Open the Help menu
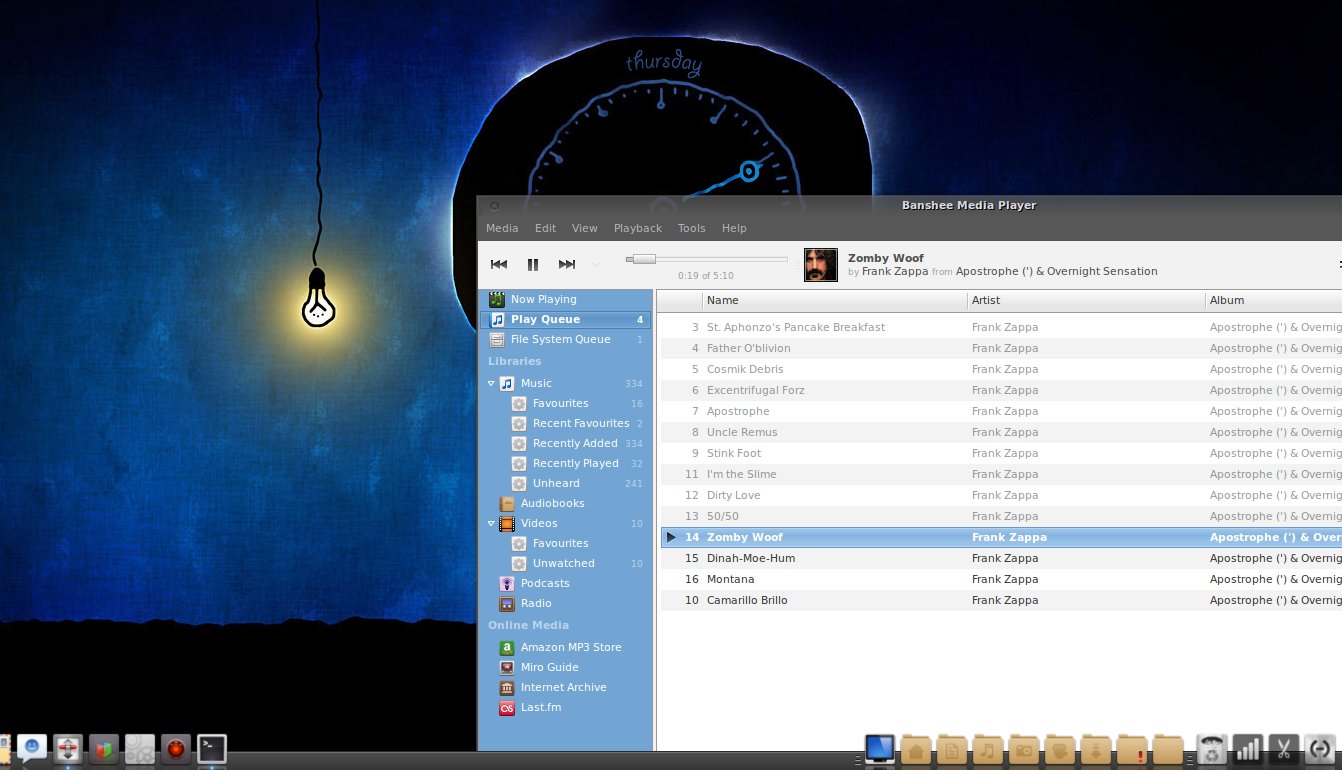 [734, 228]
